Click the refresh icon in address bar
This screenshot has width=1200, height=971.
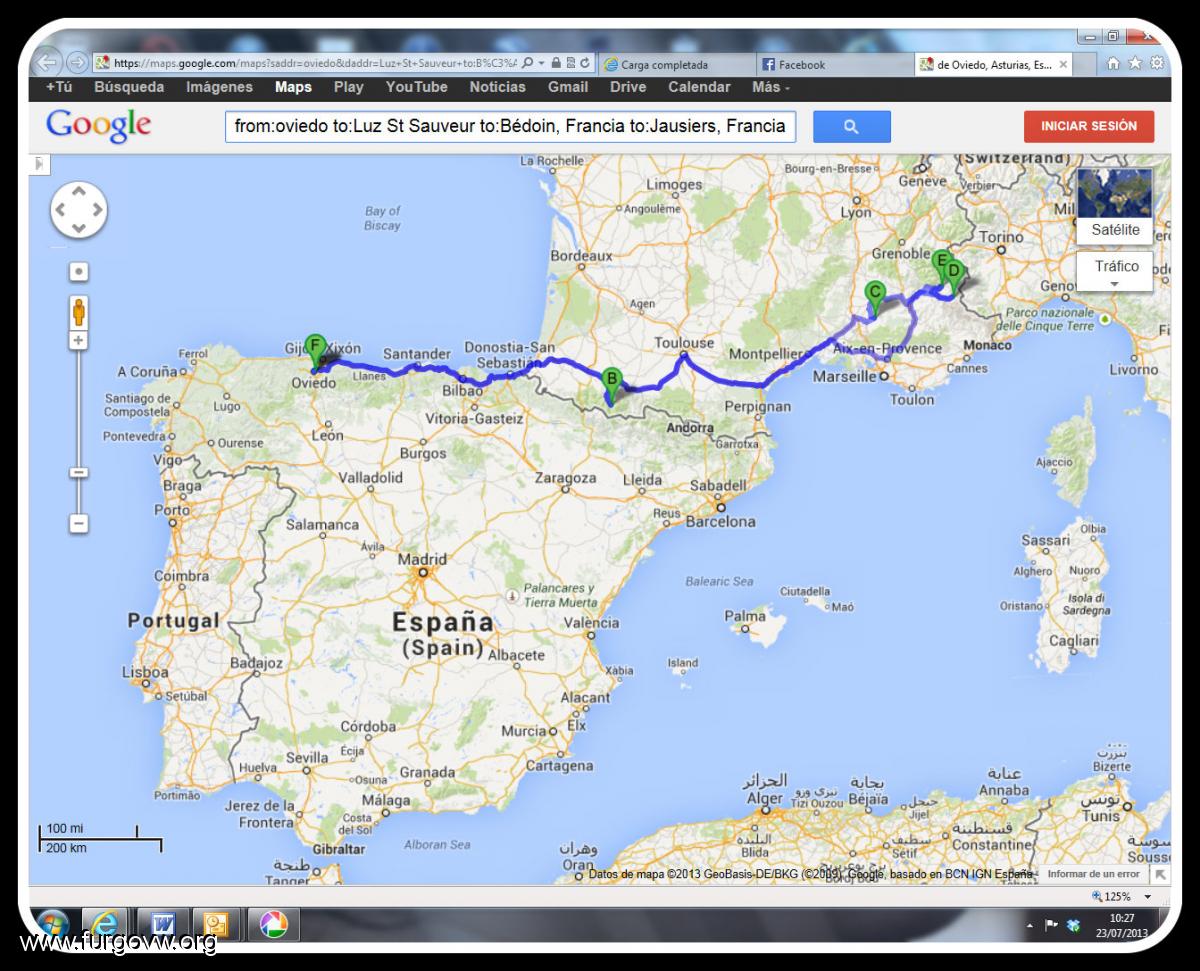[x=585, y=64]
